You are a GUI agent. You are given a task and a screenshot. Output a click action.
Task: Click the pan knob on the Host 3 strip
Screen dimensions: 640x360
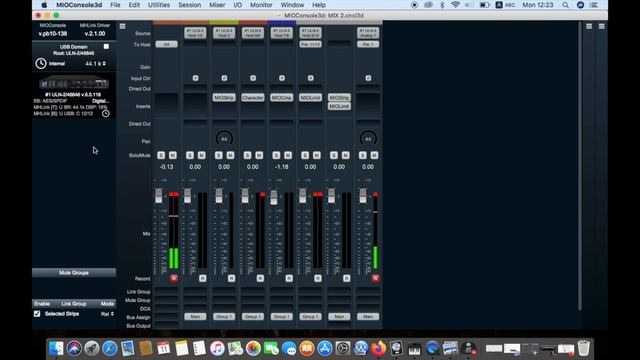pyautogui.click(x=224, y=138)
